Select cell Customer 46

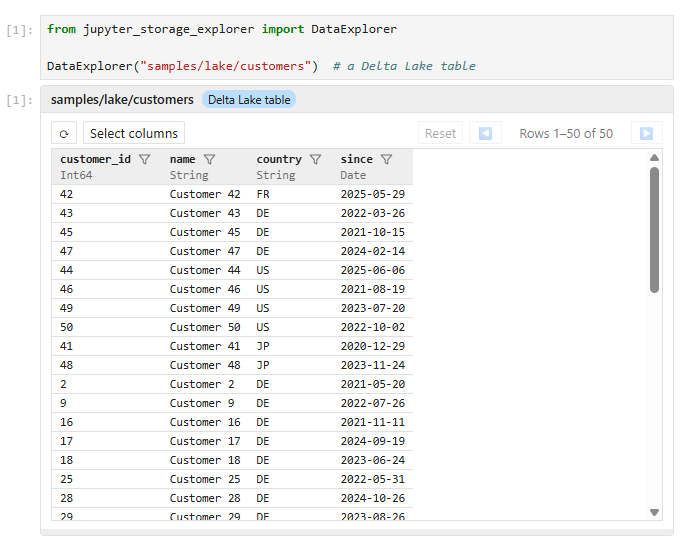pos(205,289)
